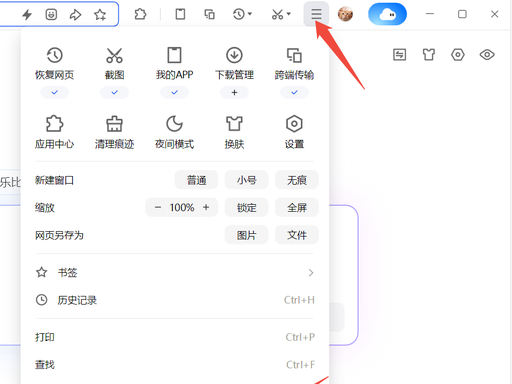Image resolution: width=512 pixels, height=384 pixels.
Task: Toggle the checkmark pin under 恢复网页
Action: 55,92
